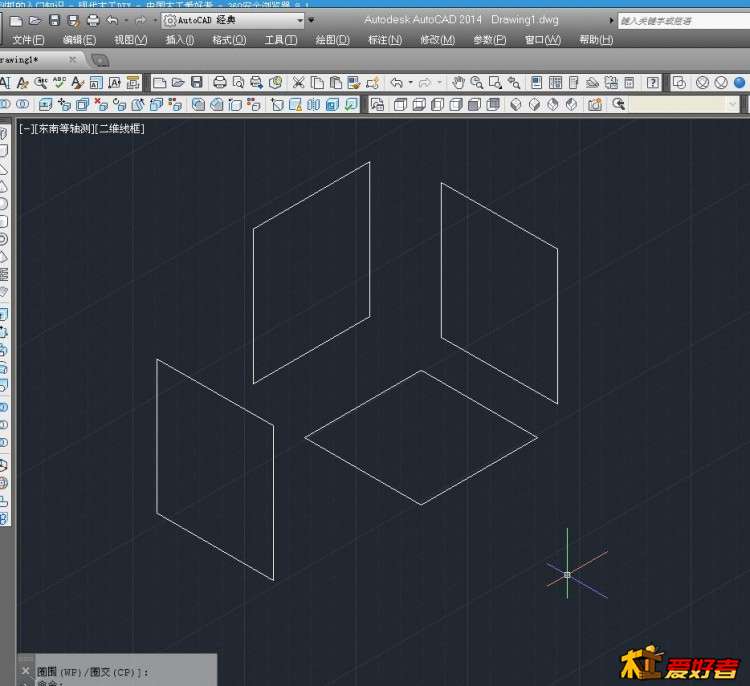750x686 pixels.
Task: Open the 视图(V) menu
Action: (130, 40)
